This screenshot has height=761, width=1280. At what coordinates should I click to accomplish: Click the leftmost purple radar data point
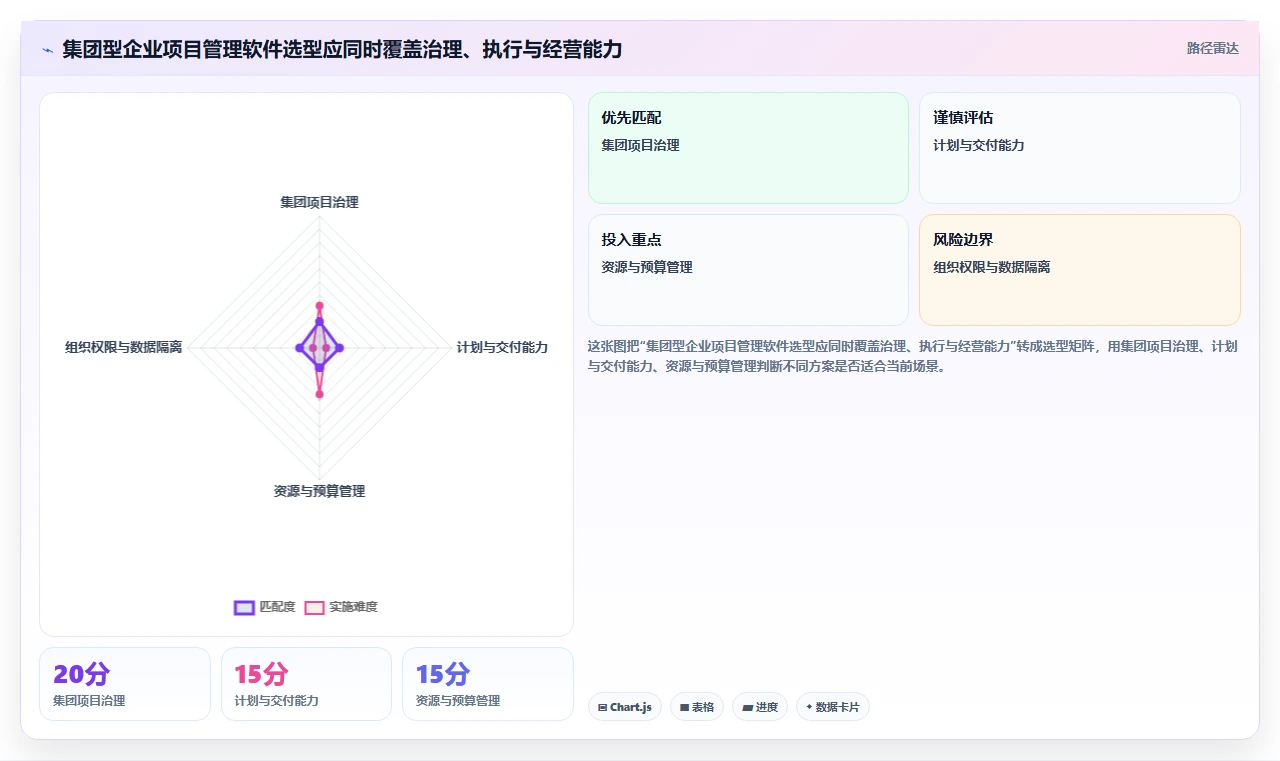point(299,347)
